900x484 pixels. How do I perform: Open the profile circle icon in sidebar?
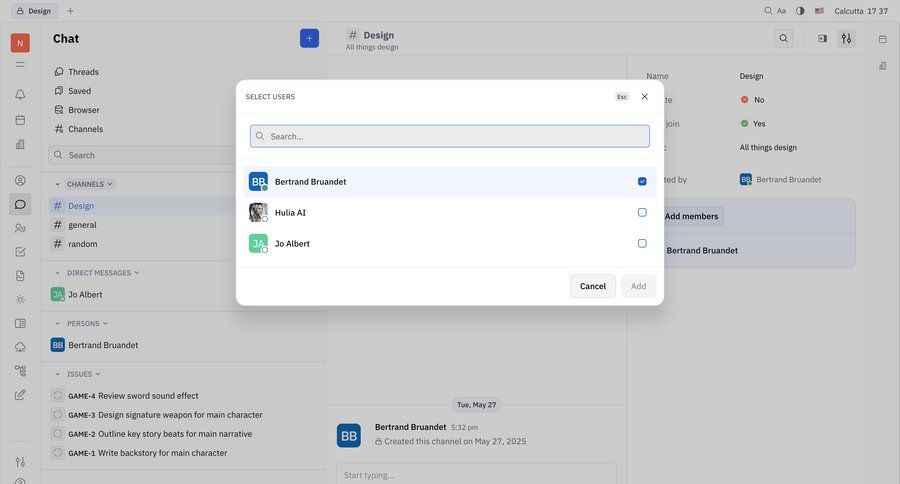coord(20,180)
